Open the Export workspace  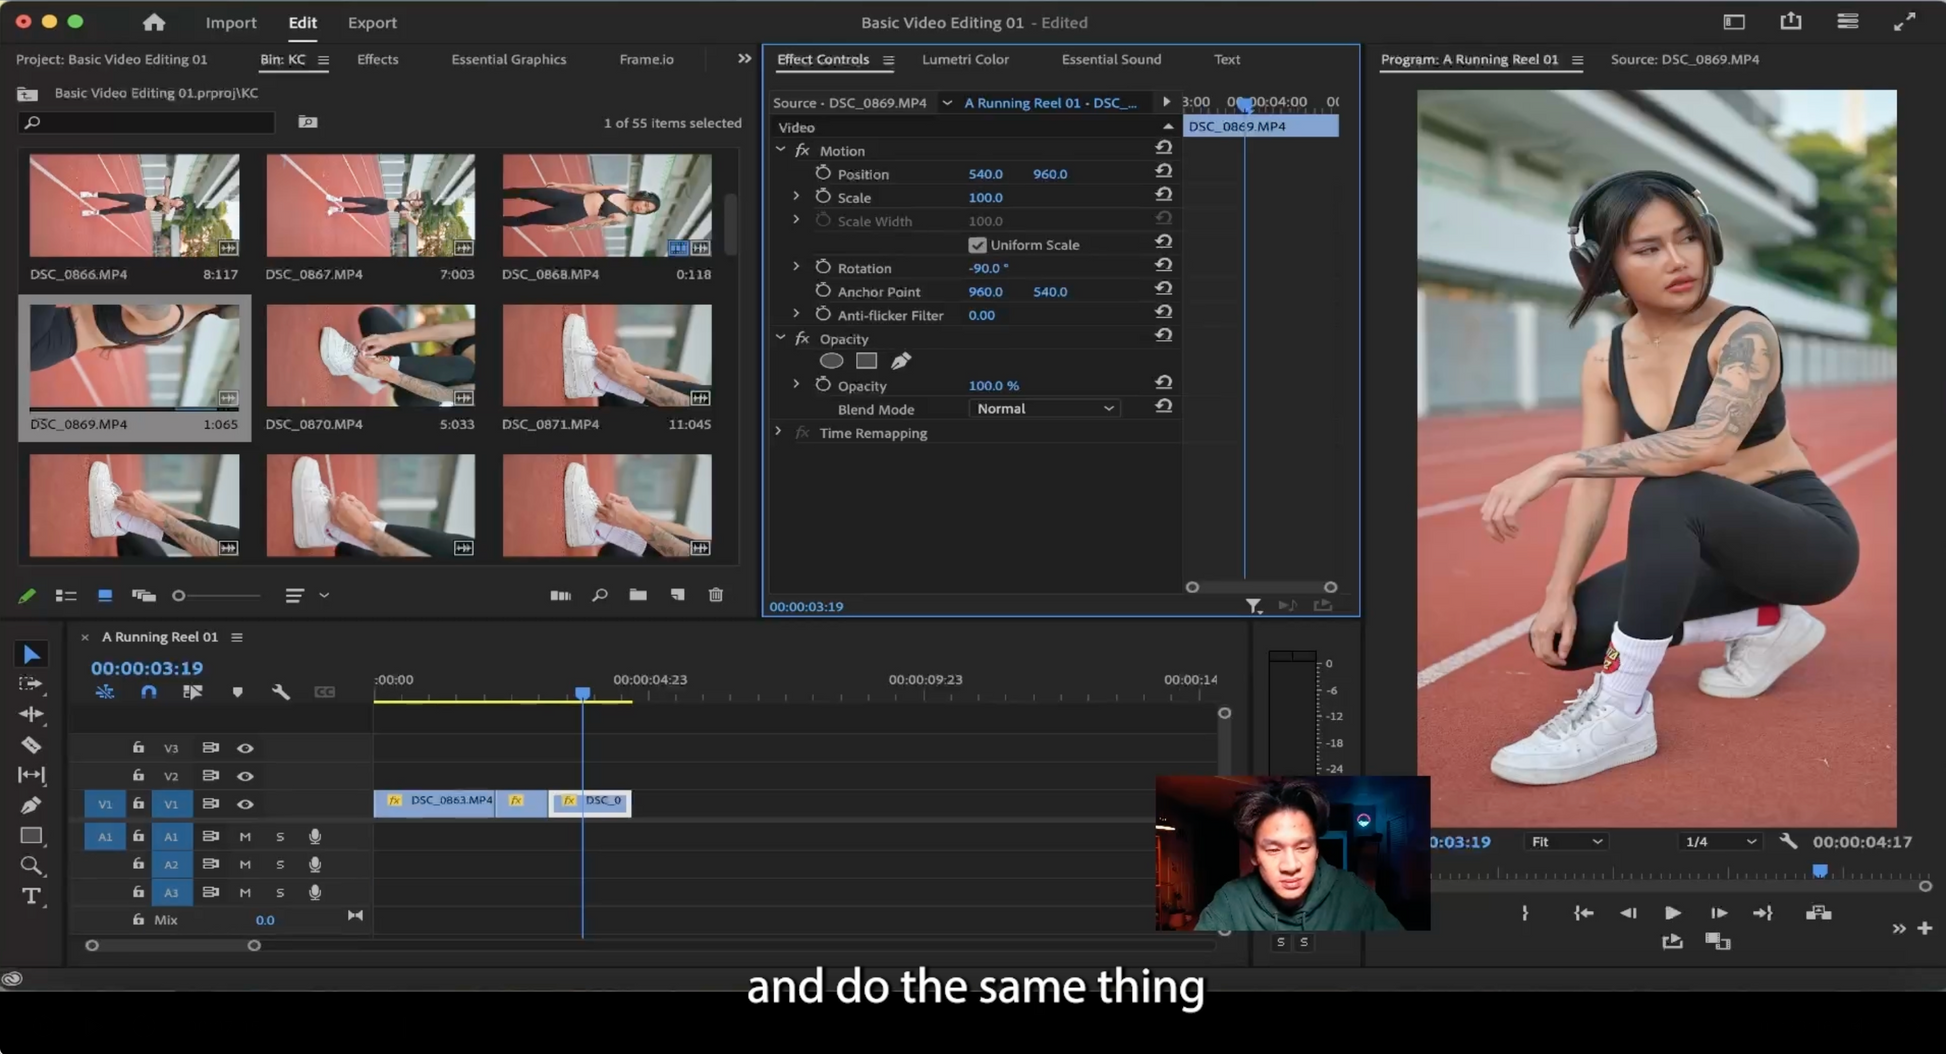[372, 22]
